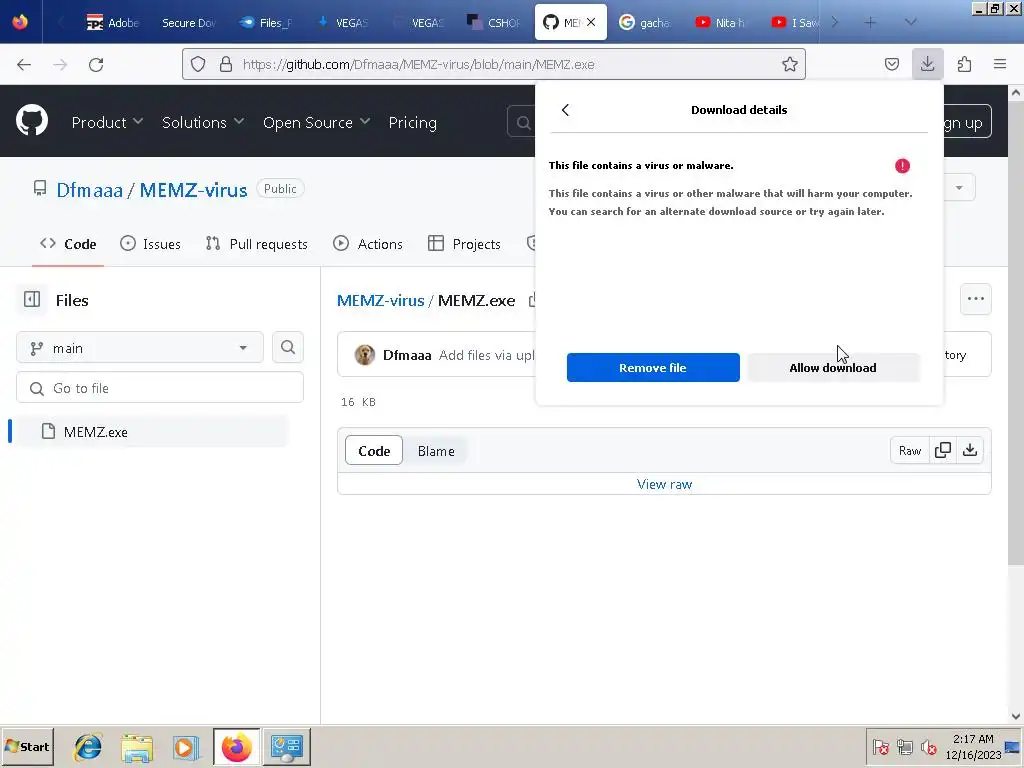The height and width of the screenshot is (768, 1024).
Task: Click Action Center flag tray icon
Action: pyautogui.click(x=880, y=746)
